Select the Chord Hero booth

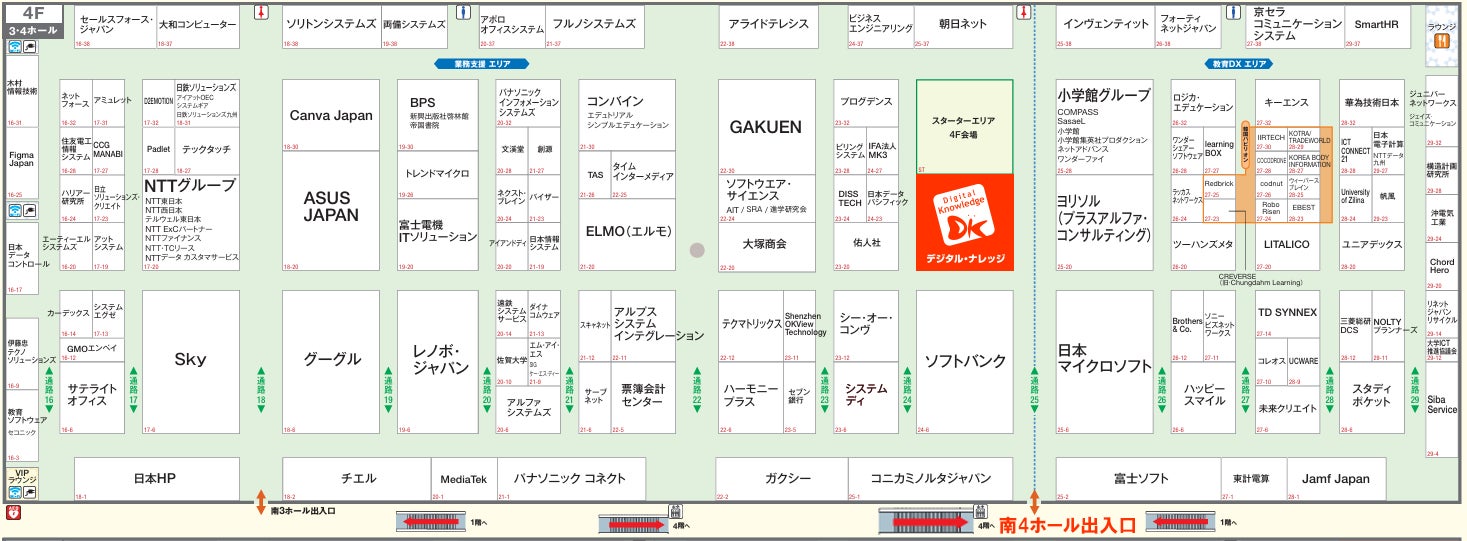1441,267
